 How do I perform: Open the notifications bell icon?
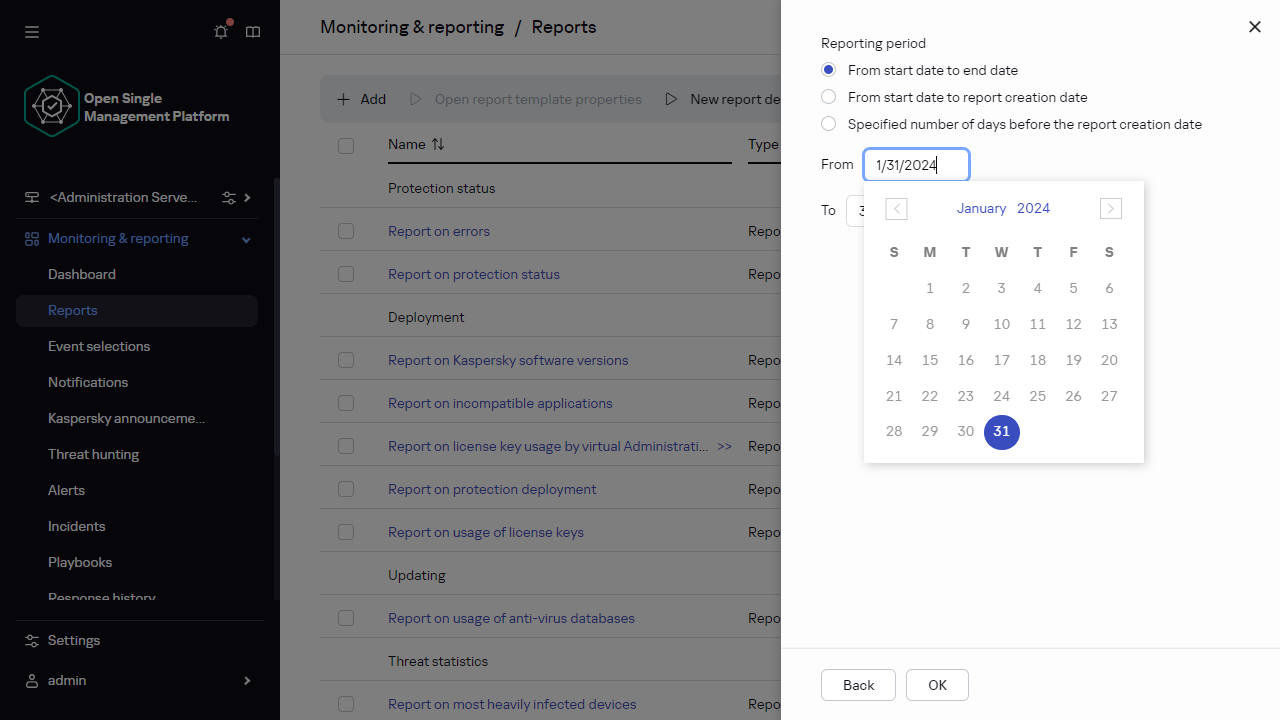[221, 32]
